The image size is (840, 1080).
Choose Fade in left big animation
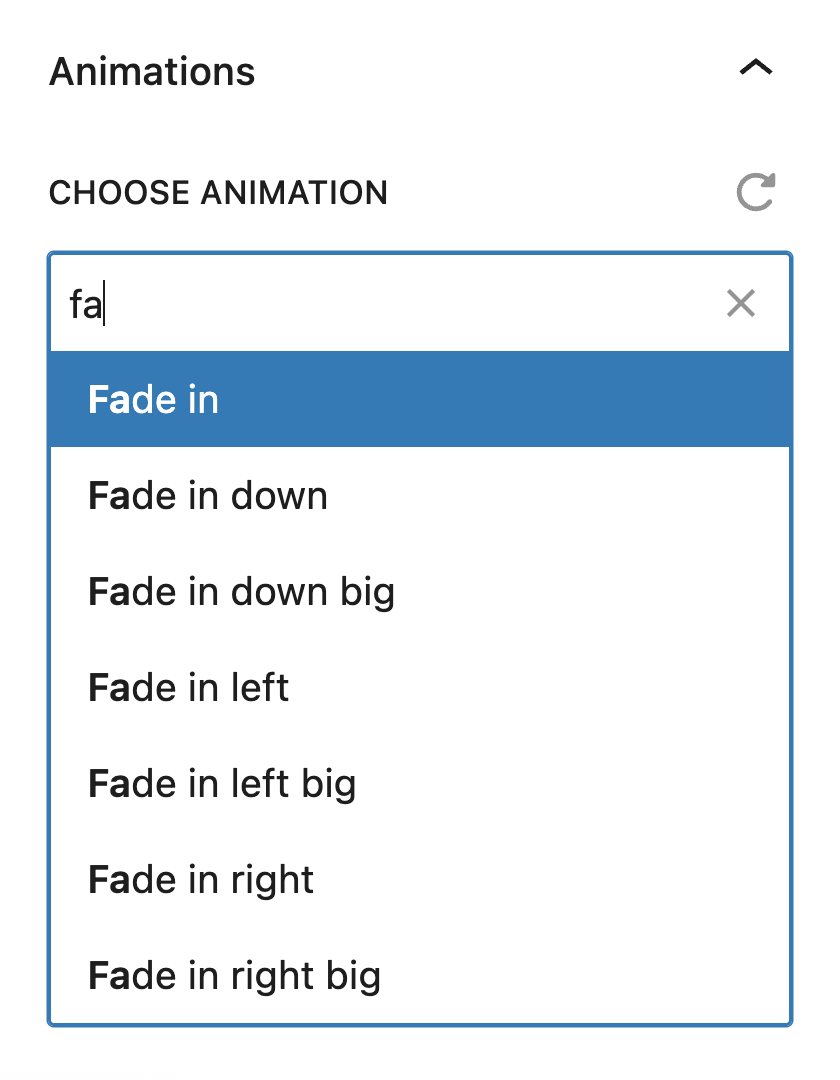[x=420, y=784]
